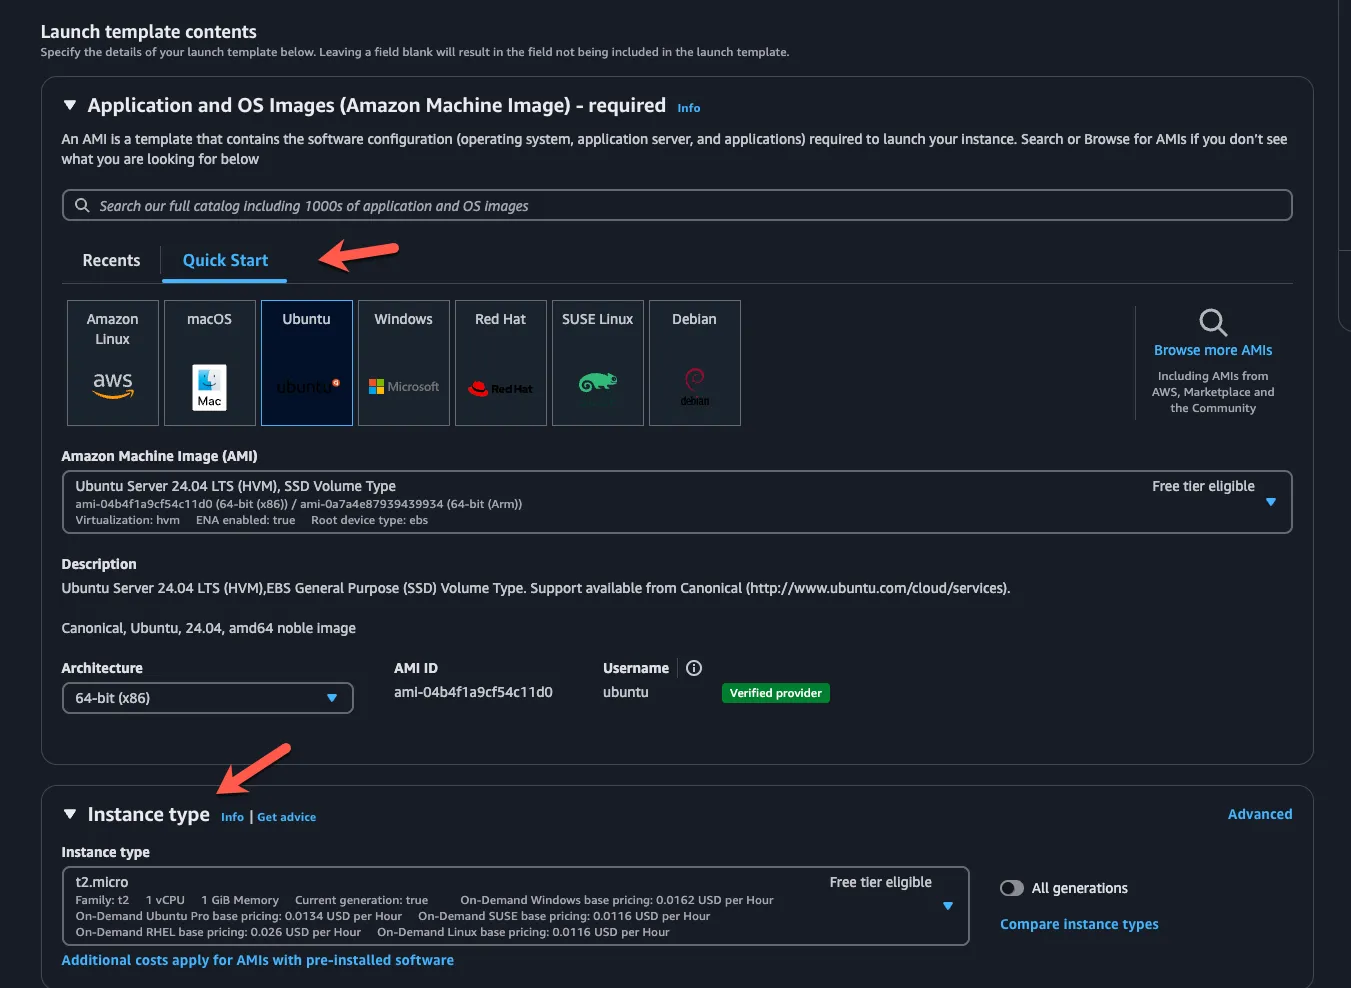Open Info link beside Instance type

pyautogui.click(x=232, y=817)
